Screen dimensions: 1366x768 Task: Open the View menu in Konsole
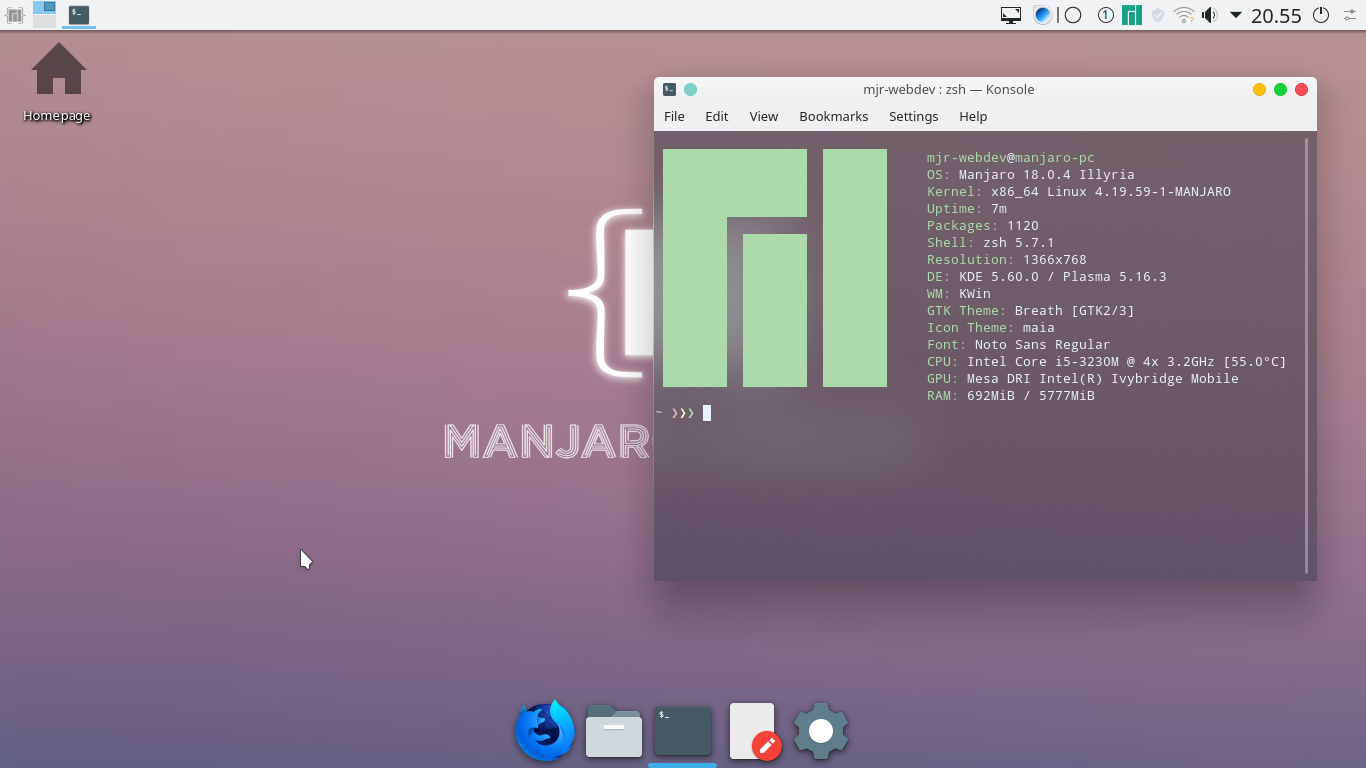click(763, 116)
